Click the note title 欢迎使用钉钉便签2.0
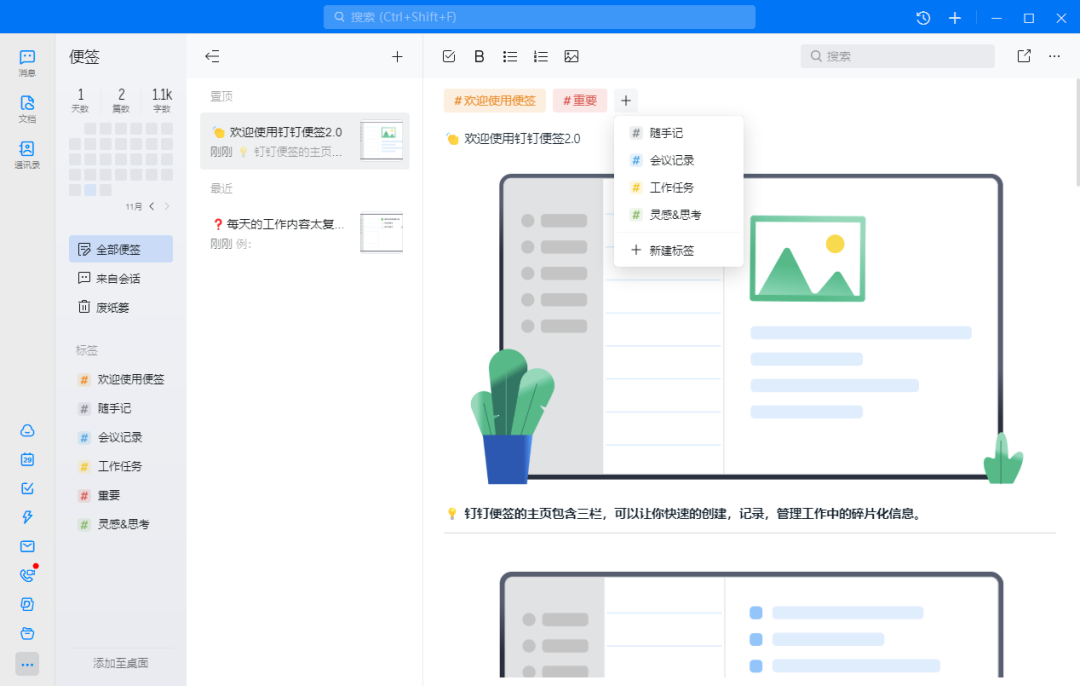 (x=521, y=138)
